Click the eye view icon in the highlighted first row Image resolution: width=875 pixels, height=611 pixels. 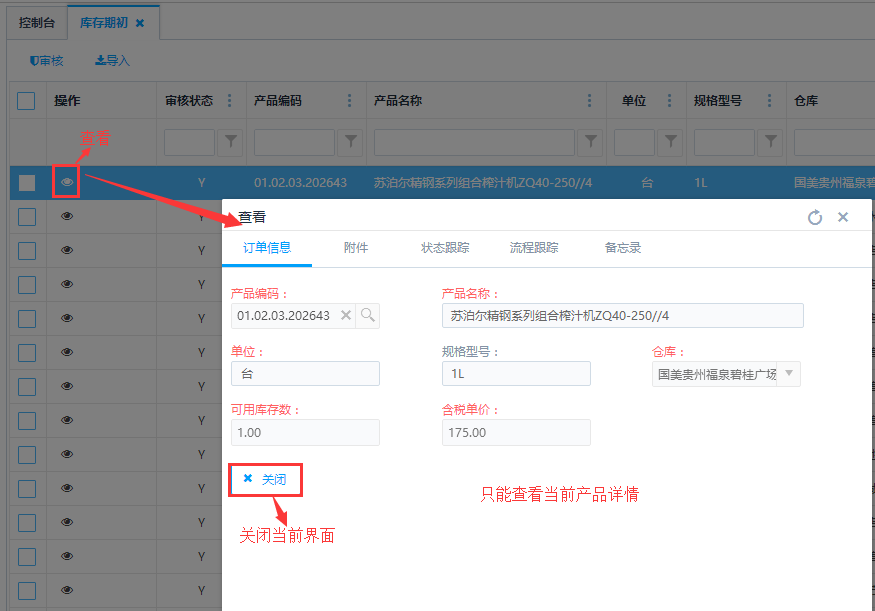67,182
